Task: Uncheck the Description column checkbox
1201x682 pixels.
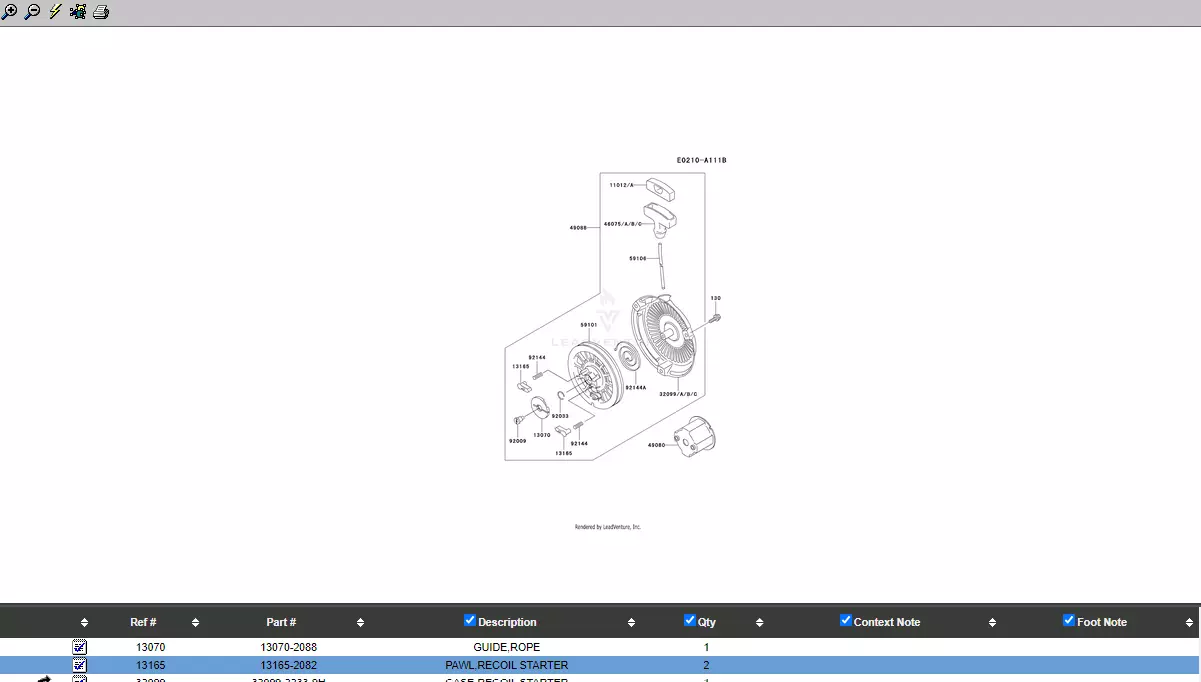Action: click(x=470, y=620)
